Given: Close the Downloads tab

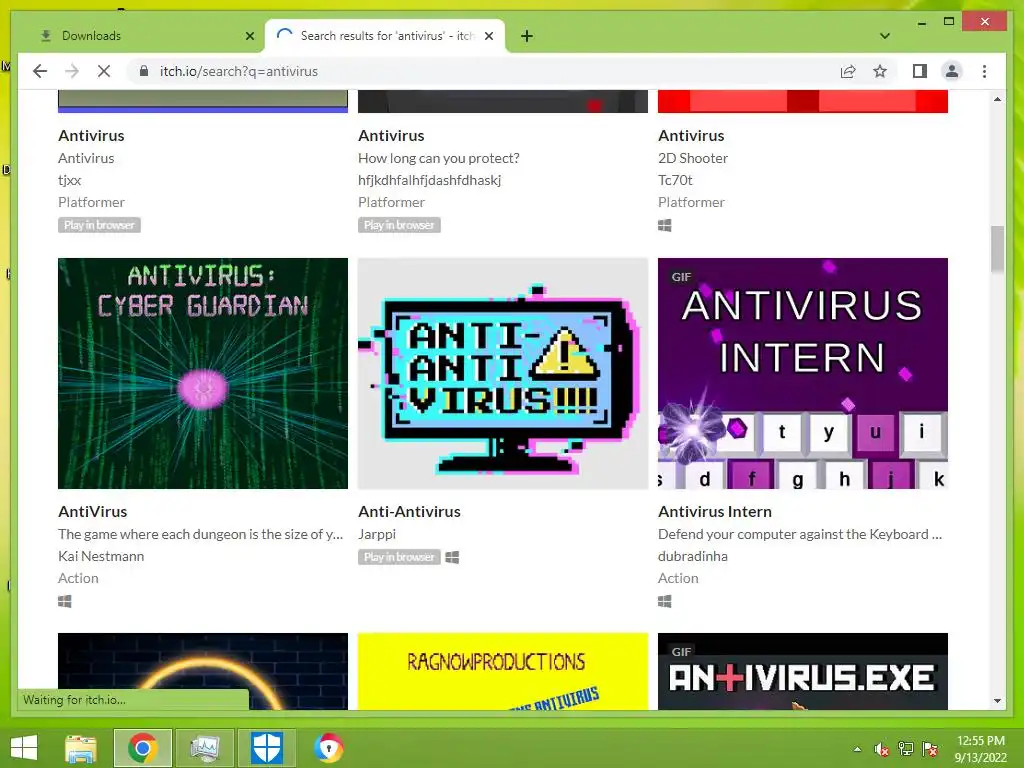Looking at the screenshot, I should [249, 36].
